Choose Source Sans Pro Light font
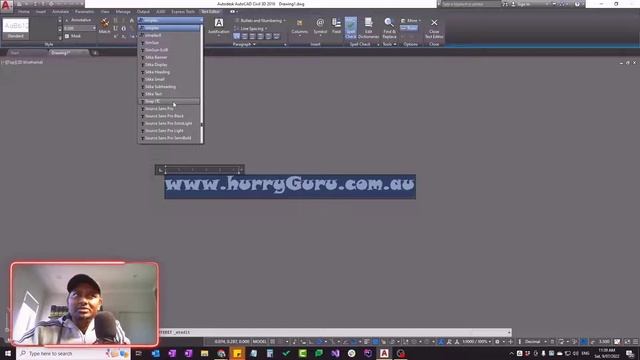Viewport: 640px width, 360px height. tap(170, 131)
